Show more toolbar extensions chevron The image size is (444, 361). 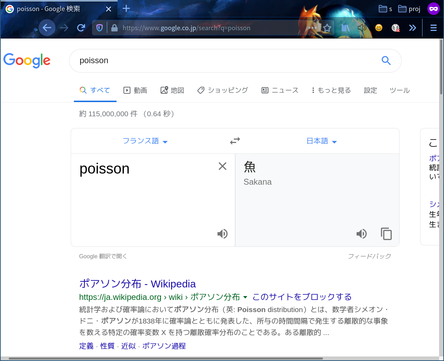coord(412,28)
